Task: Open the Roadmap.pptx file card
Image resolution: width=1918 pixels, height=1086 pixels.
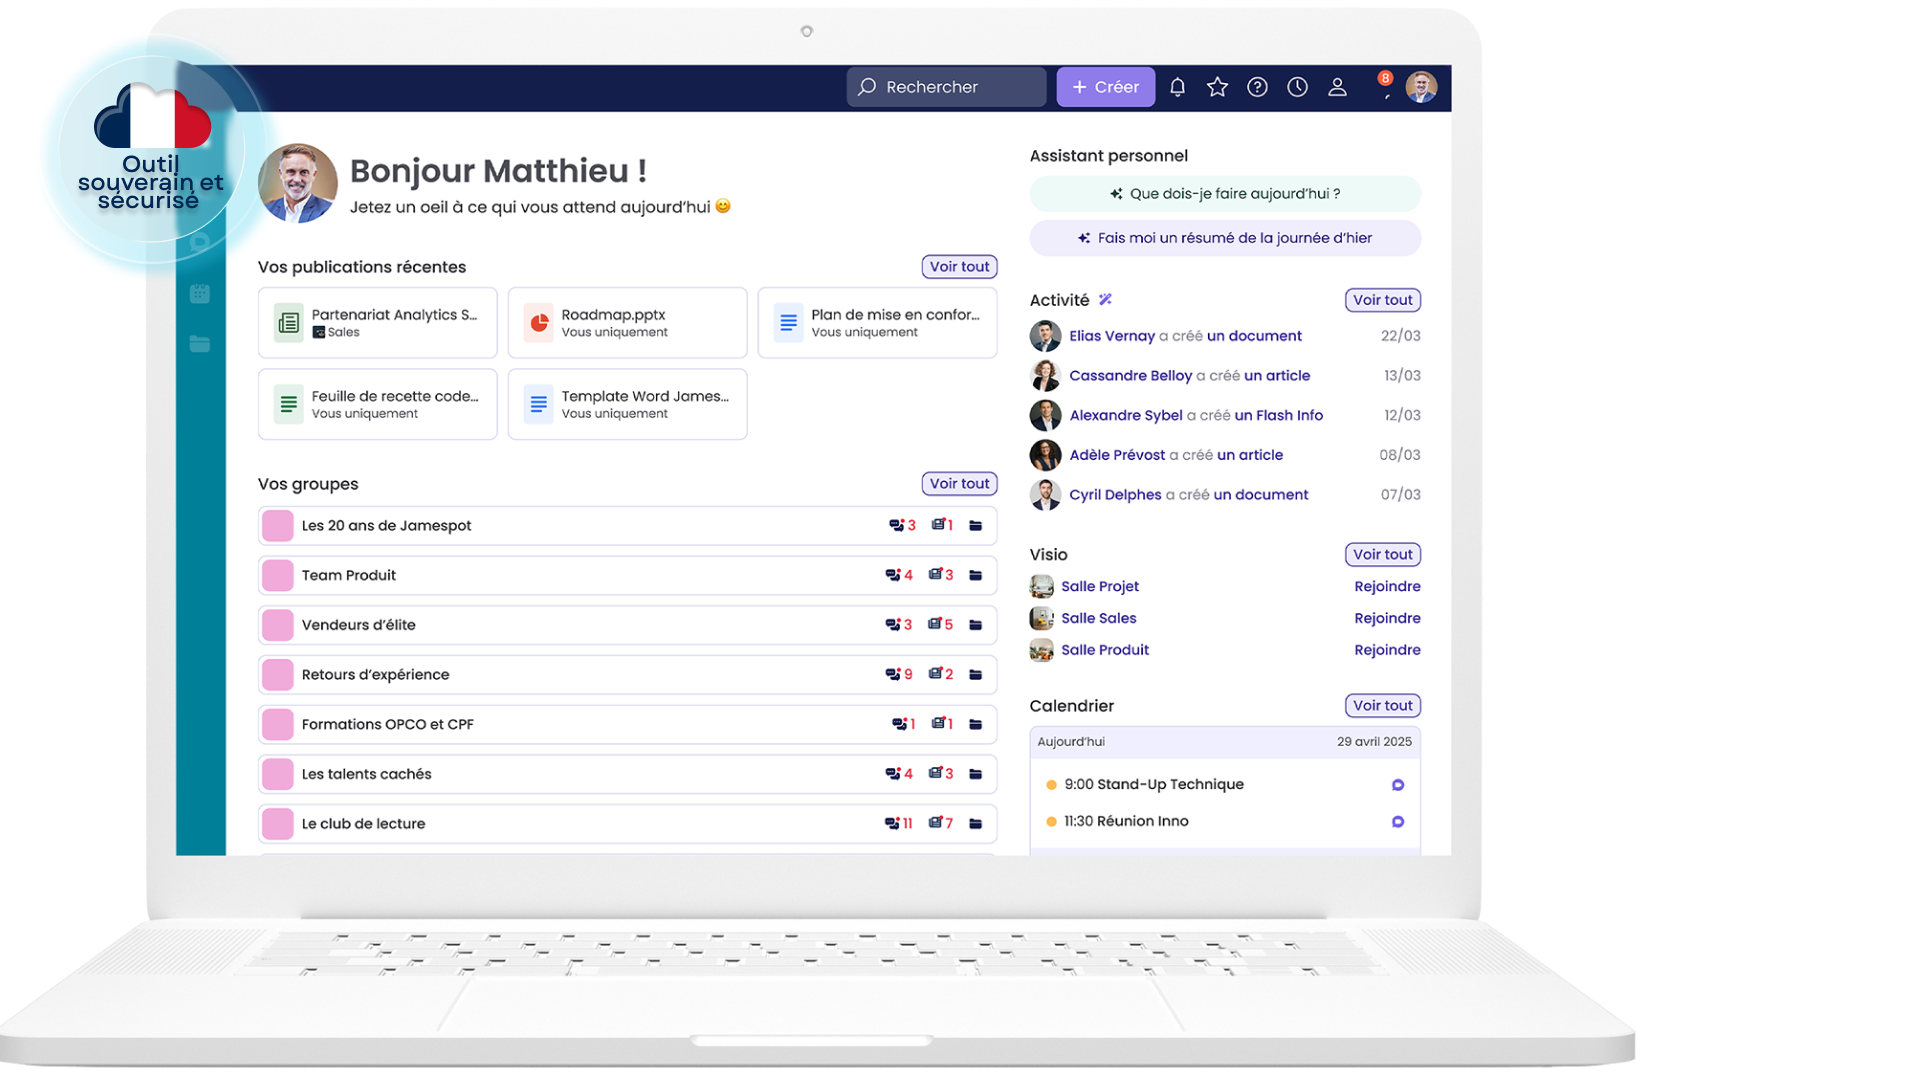Action: [627, 323]
